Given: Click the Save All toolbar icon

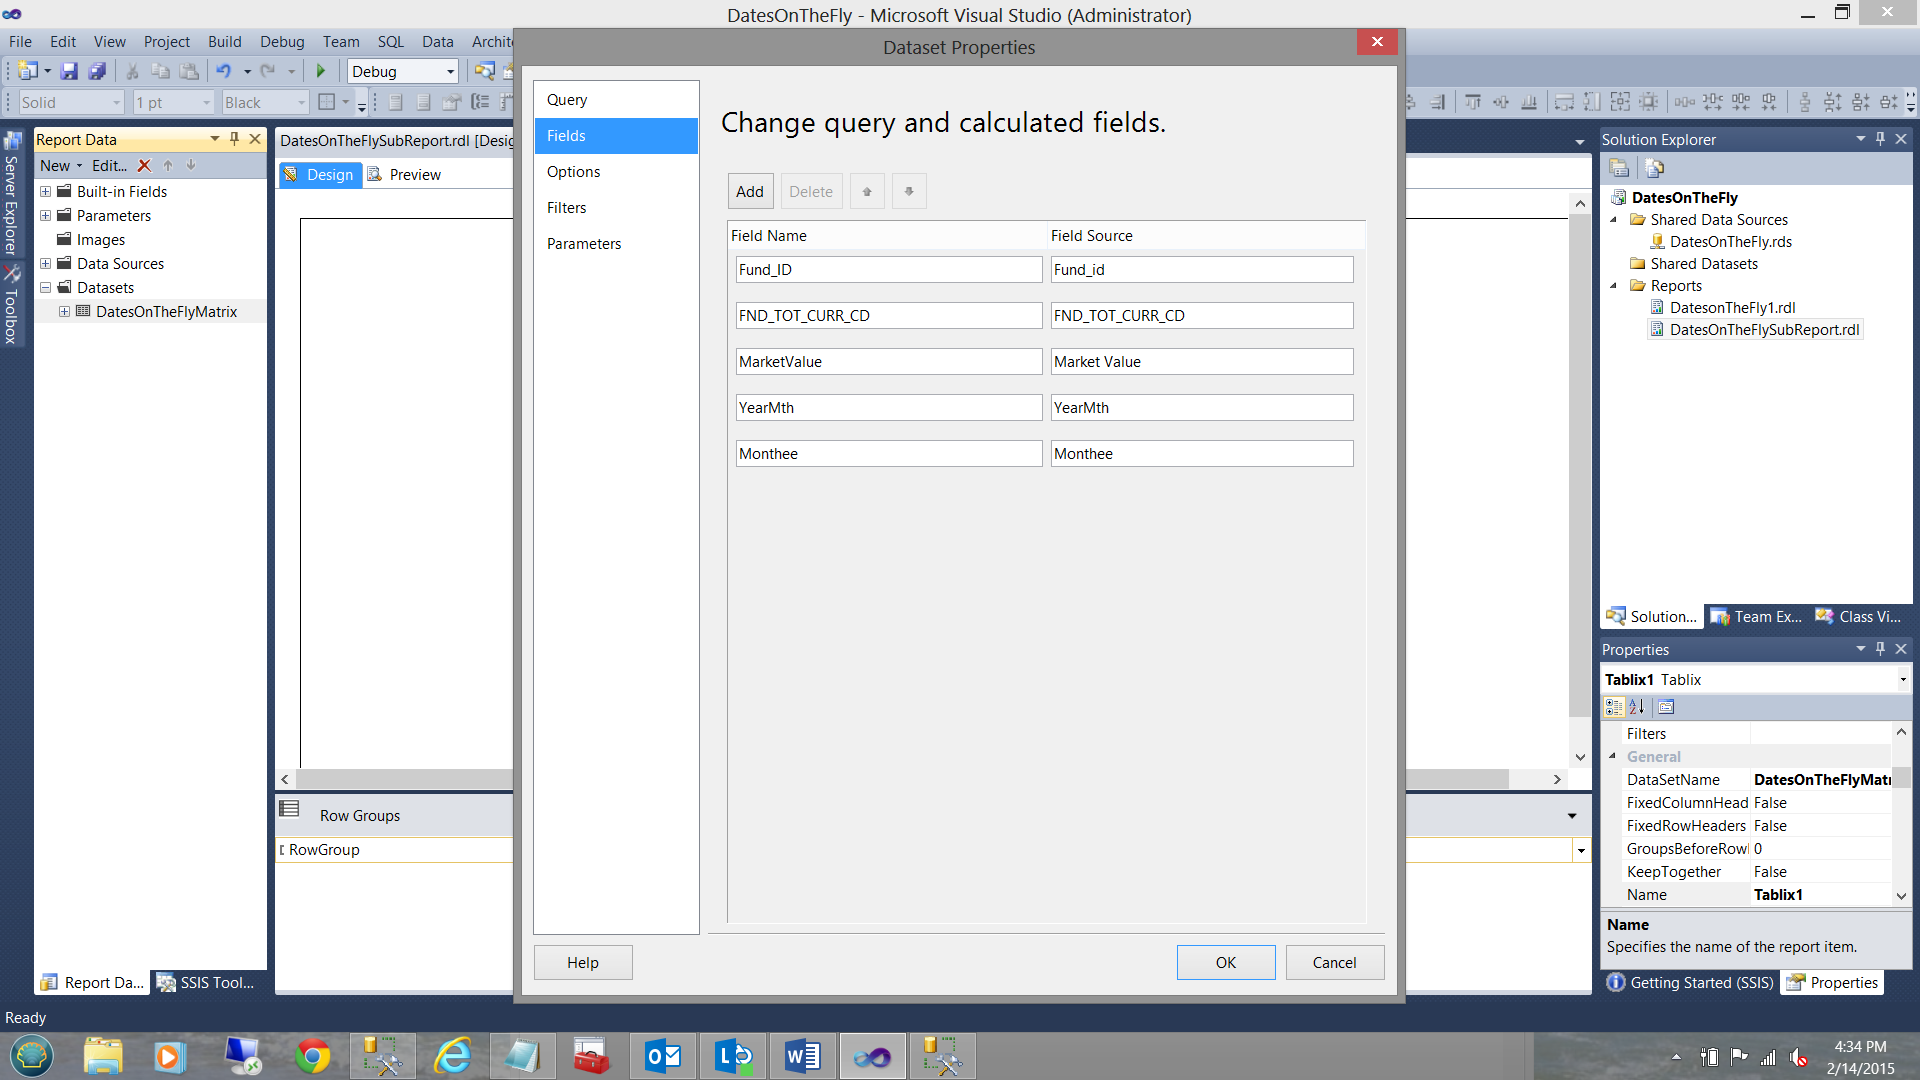Looking at the screenshot, I should [x=97, y=71].
